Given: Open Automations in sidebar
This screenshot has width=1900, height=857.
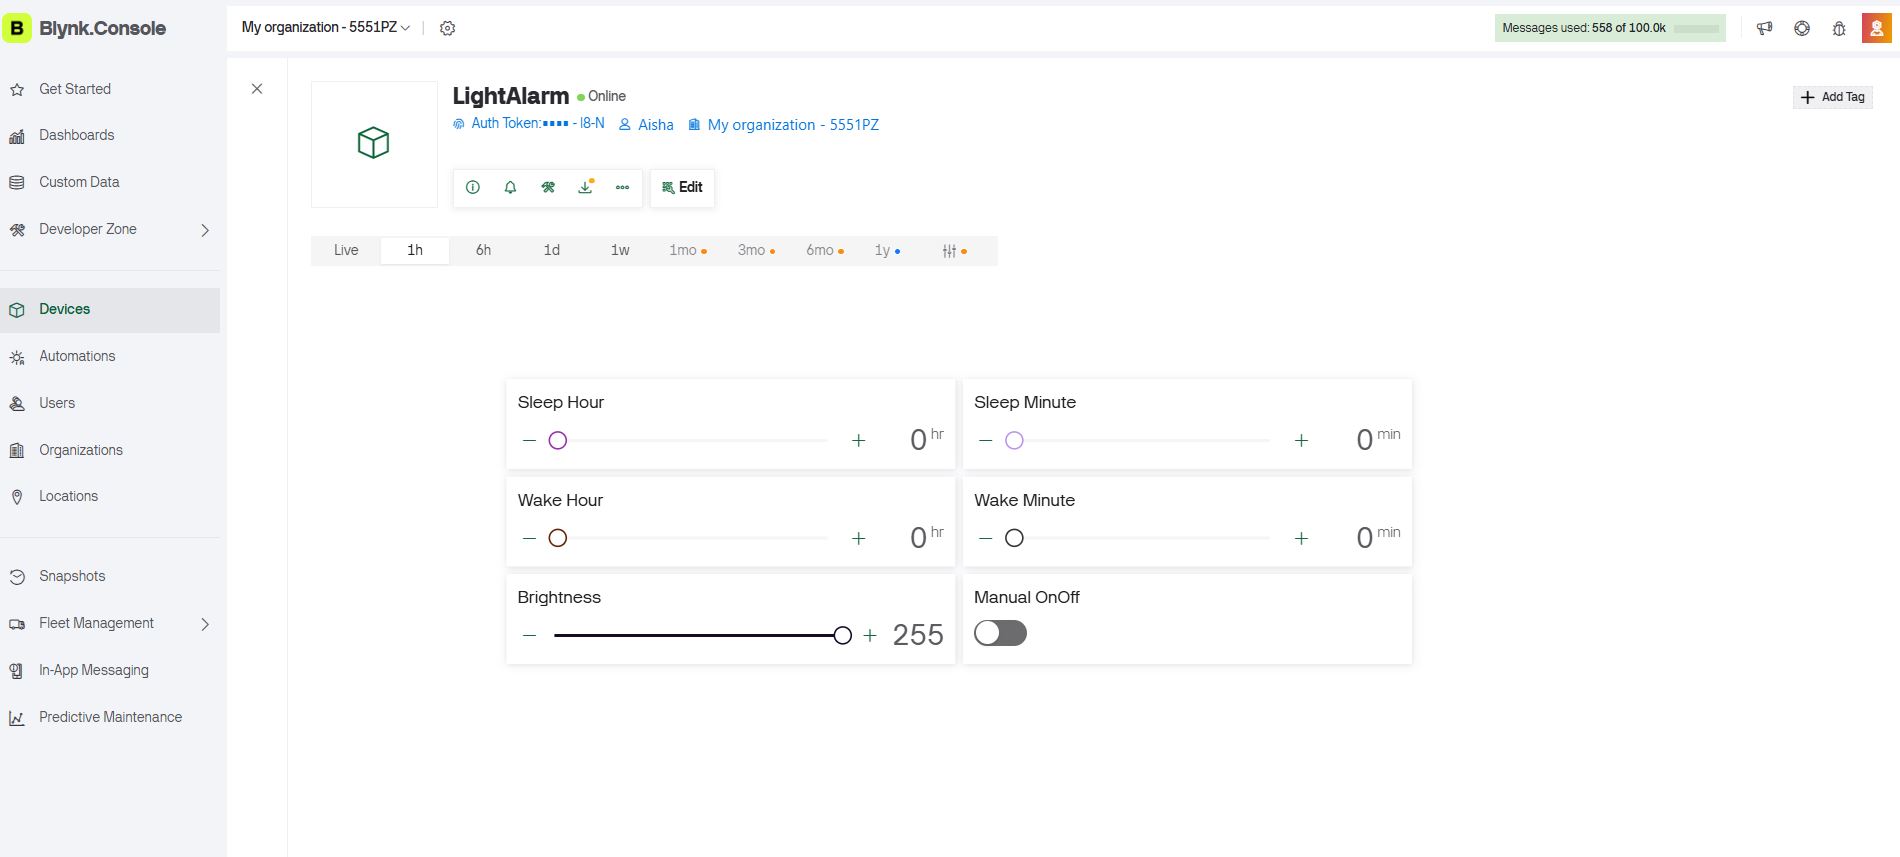Looking at the screenshot, I should coord(110,356).
